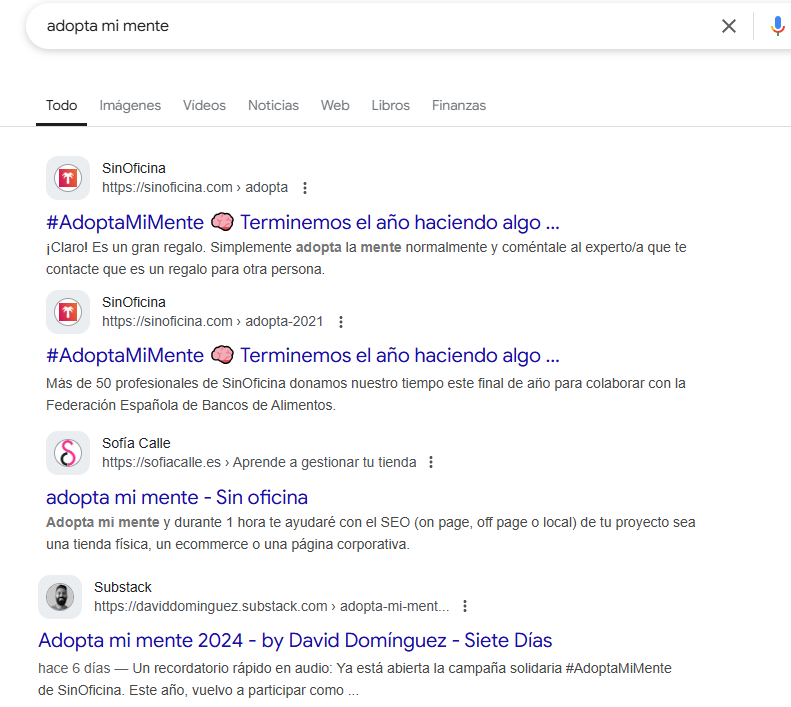Switch to the Videos tab

(x=204, y=106)
